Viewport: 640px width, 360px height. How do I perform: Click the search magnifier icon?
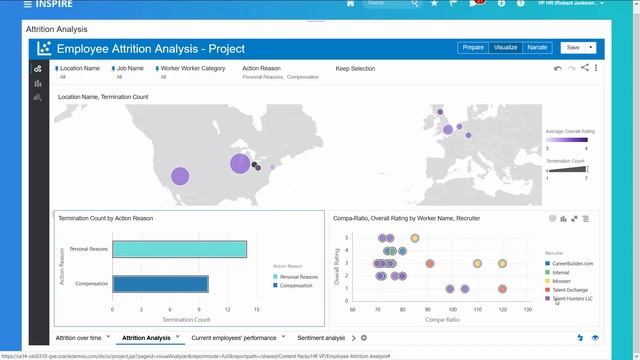pyautogui.click(x=415, y=3)
